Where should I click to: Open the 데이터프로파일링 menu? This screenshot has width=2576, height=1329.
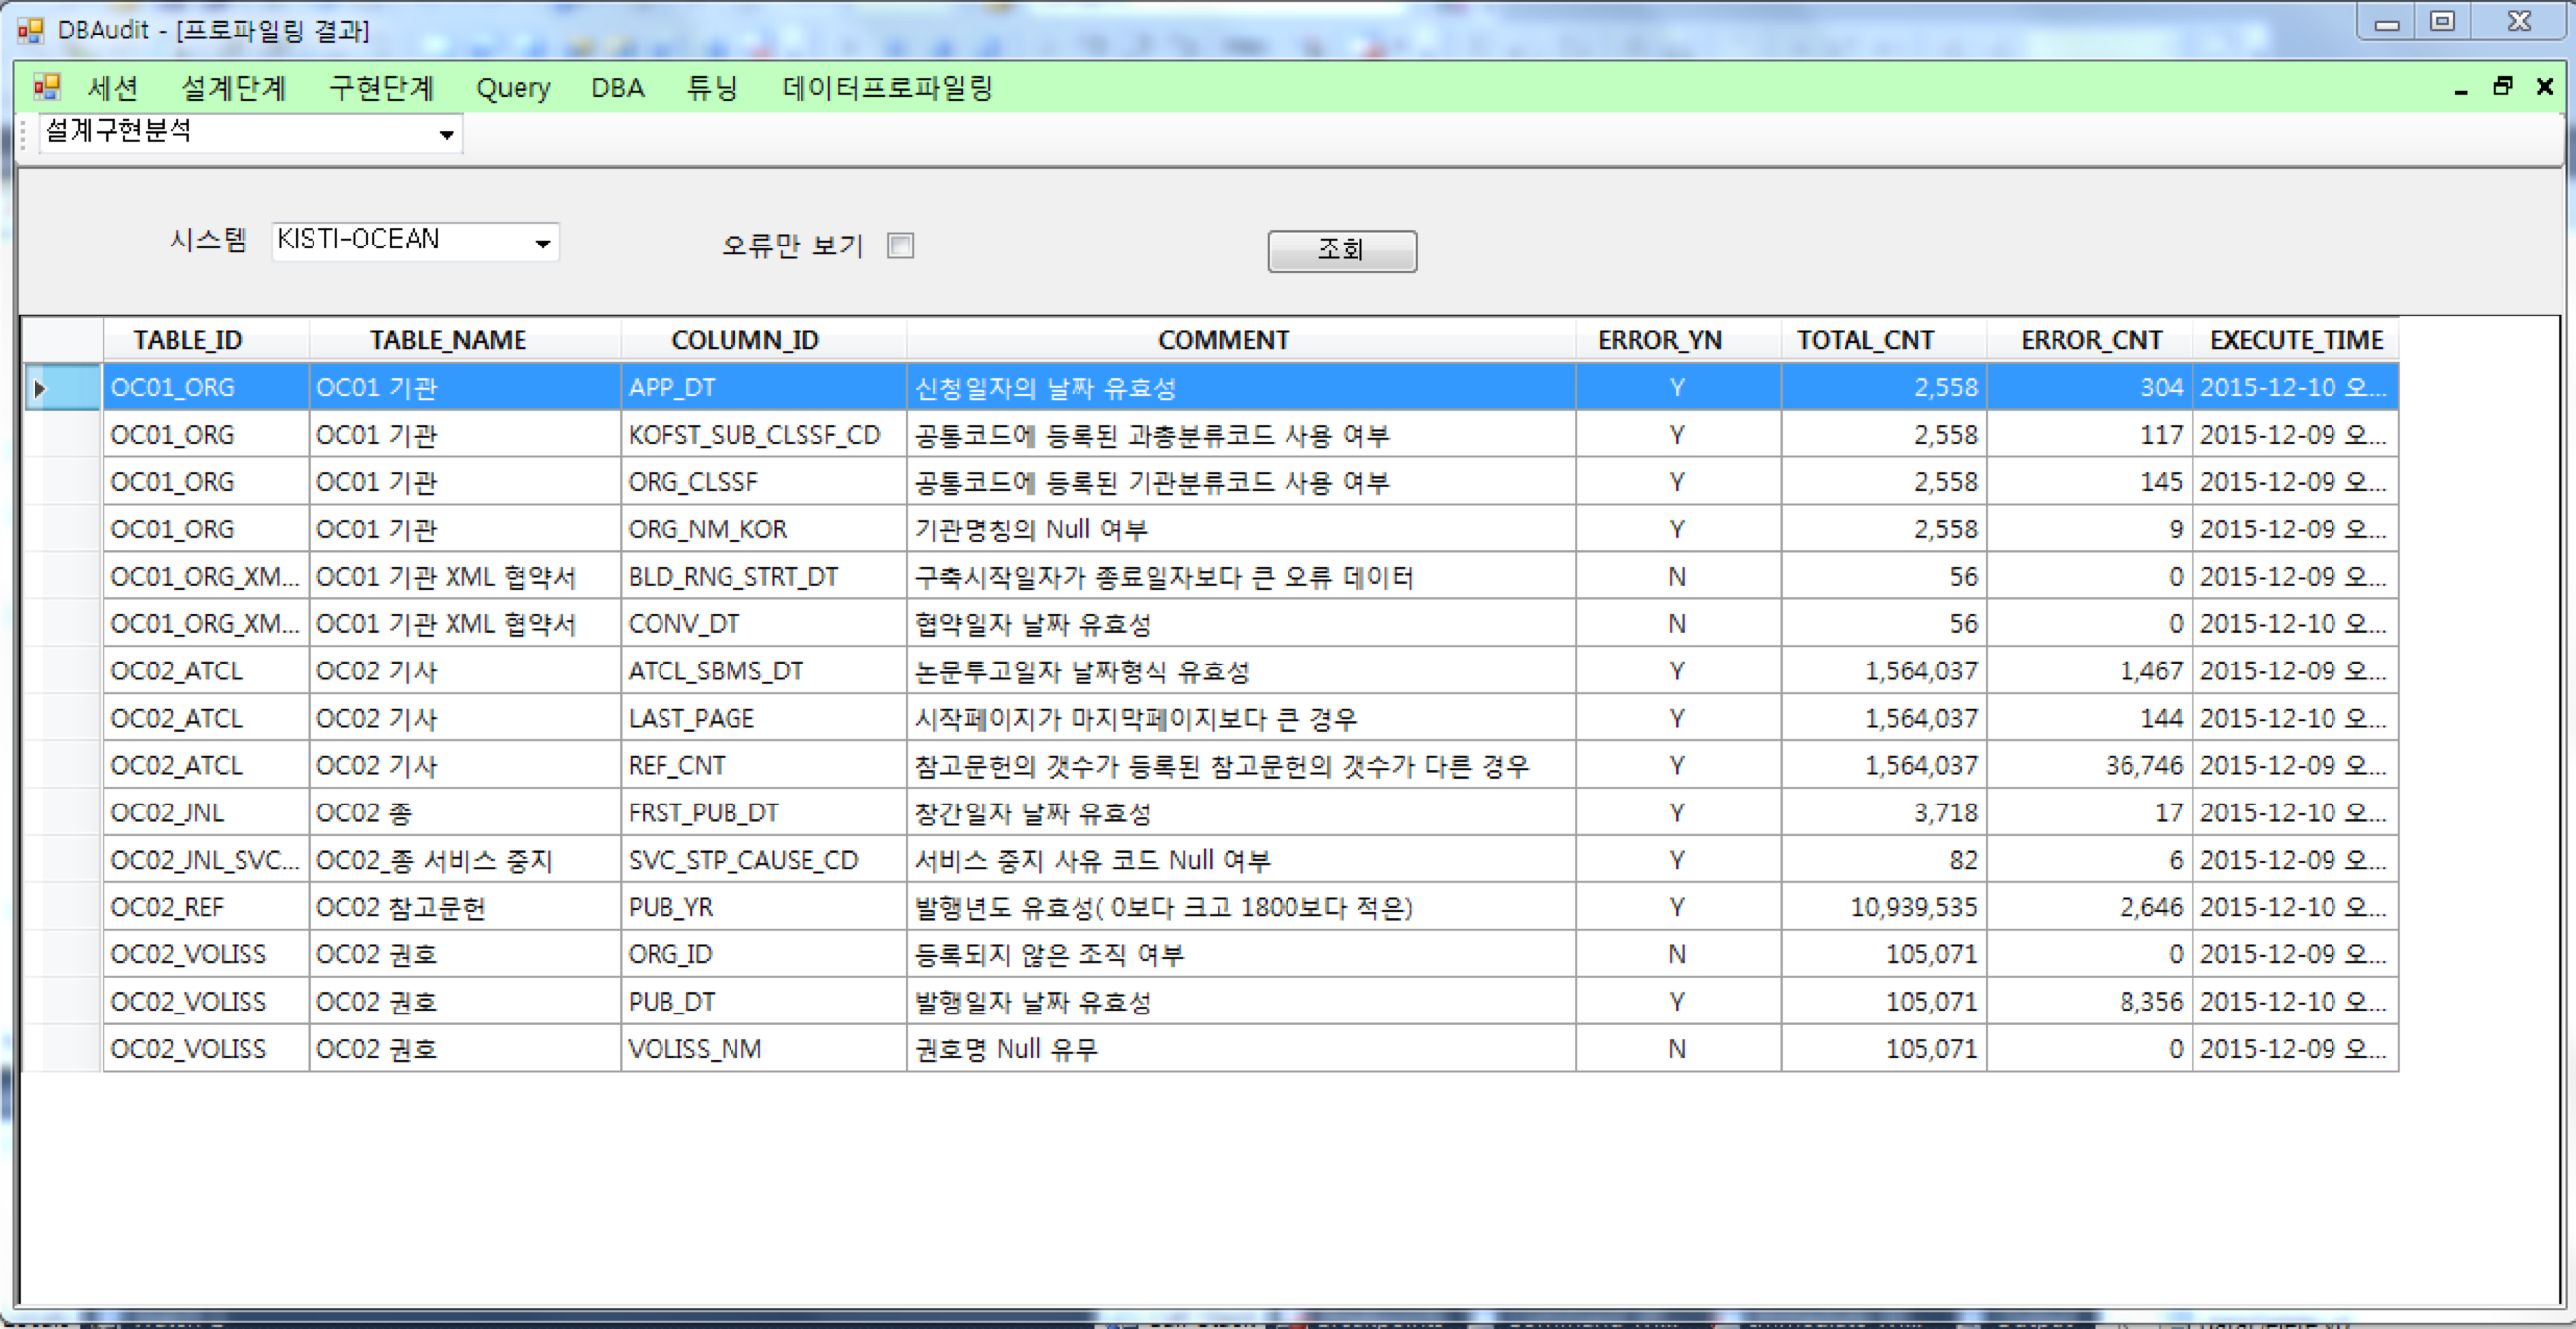pyautogui.click(x=886, y=88)
